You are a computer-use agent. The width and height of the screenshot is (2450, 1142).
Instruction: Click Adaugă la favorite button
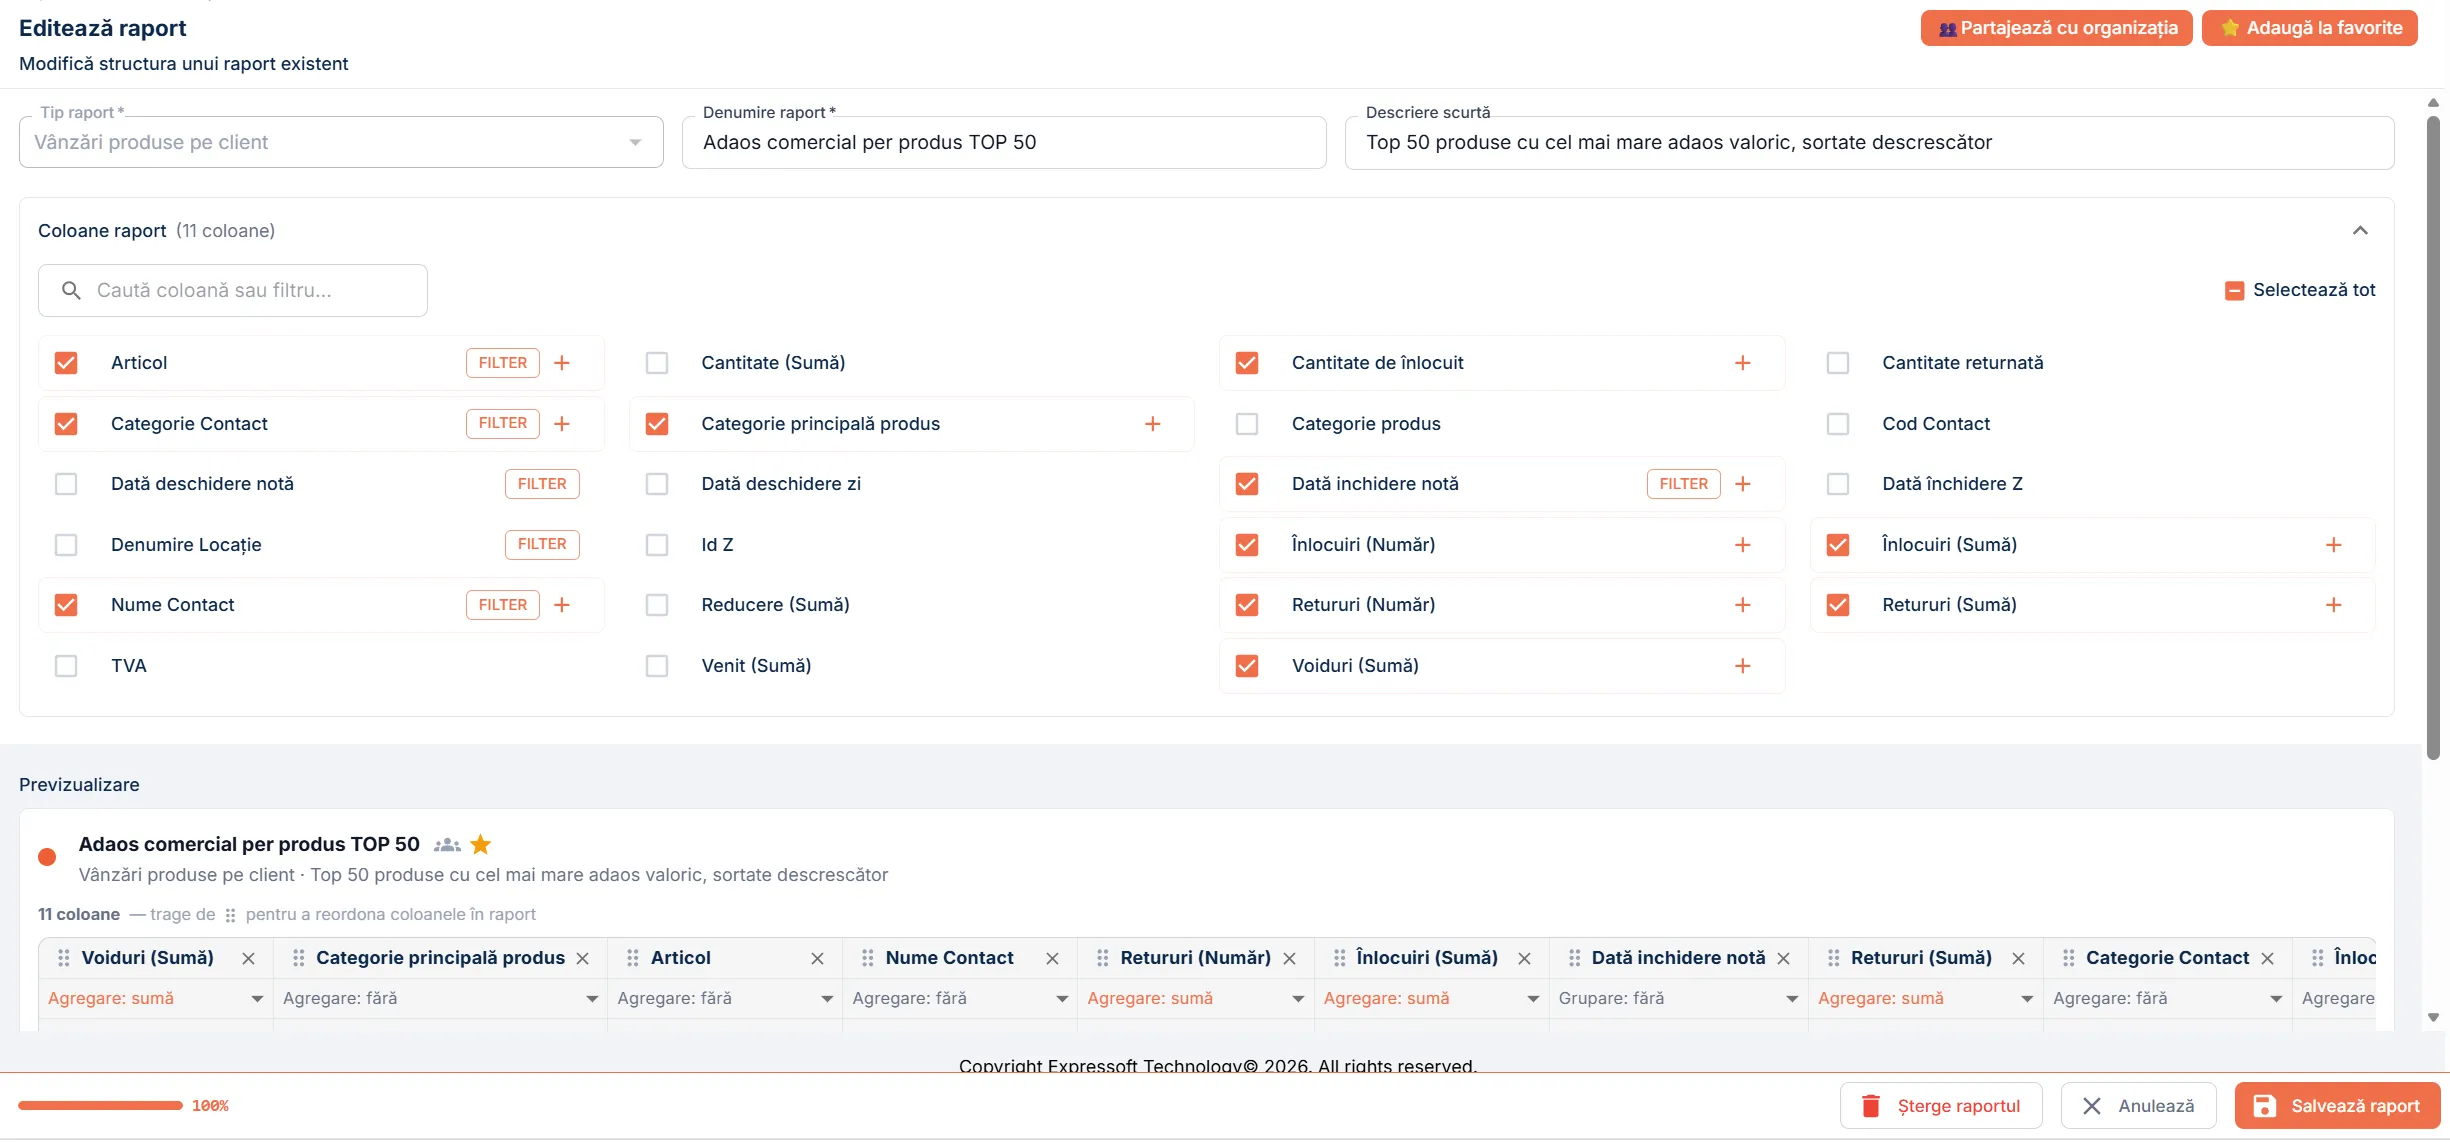coord(2310,28)
